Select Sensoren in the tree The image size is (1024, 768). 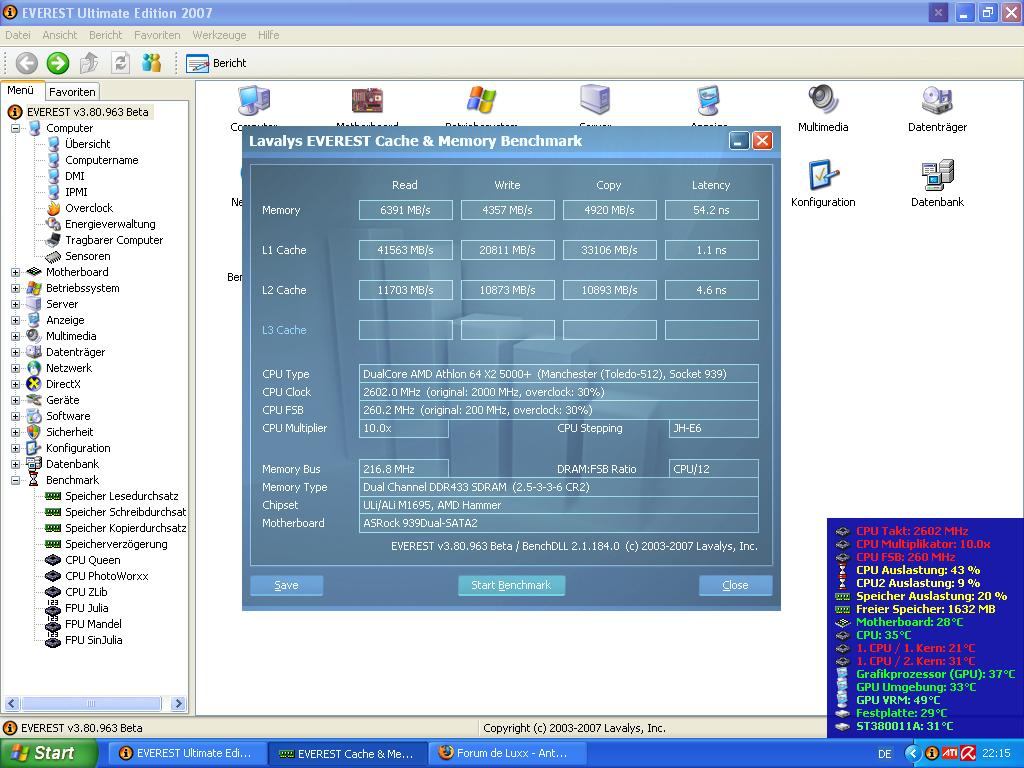point(88,256)
